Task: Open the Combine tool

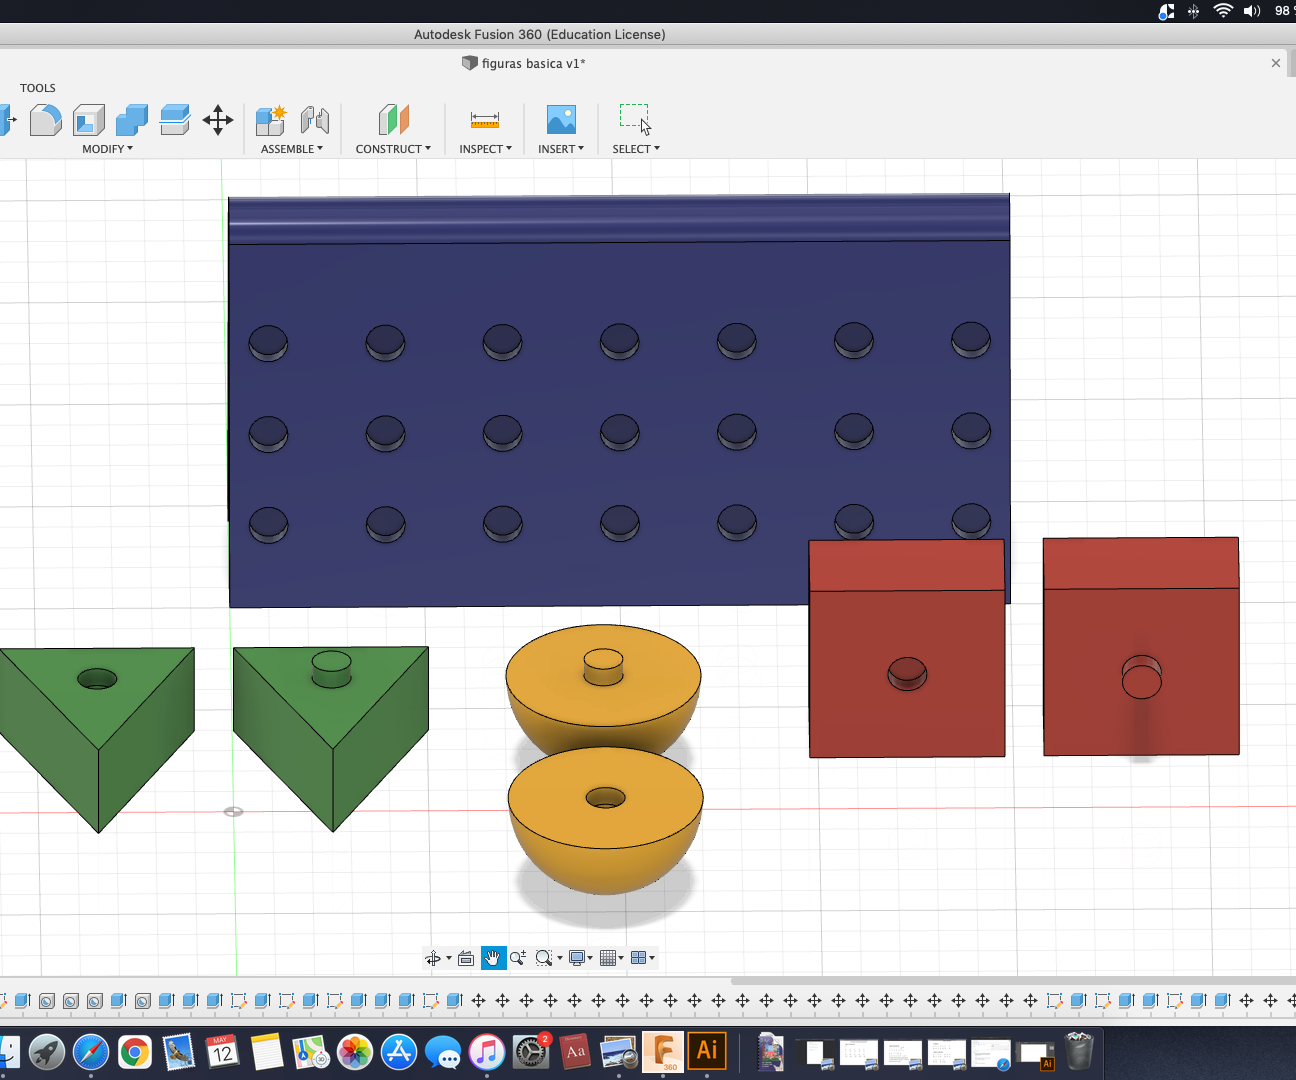Action: (132, 119)
